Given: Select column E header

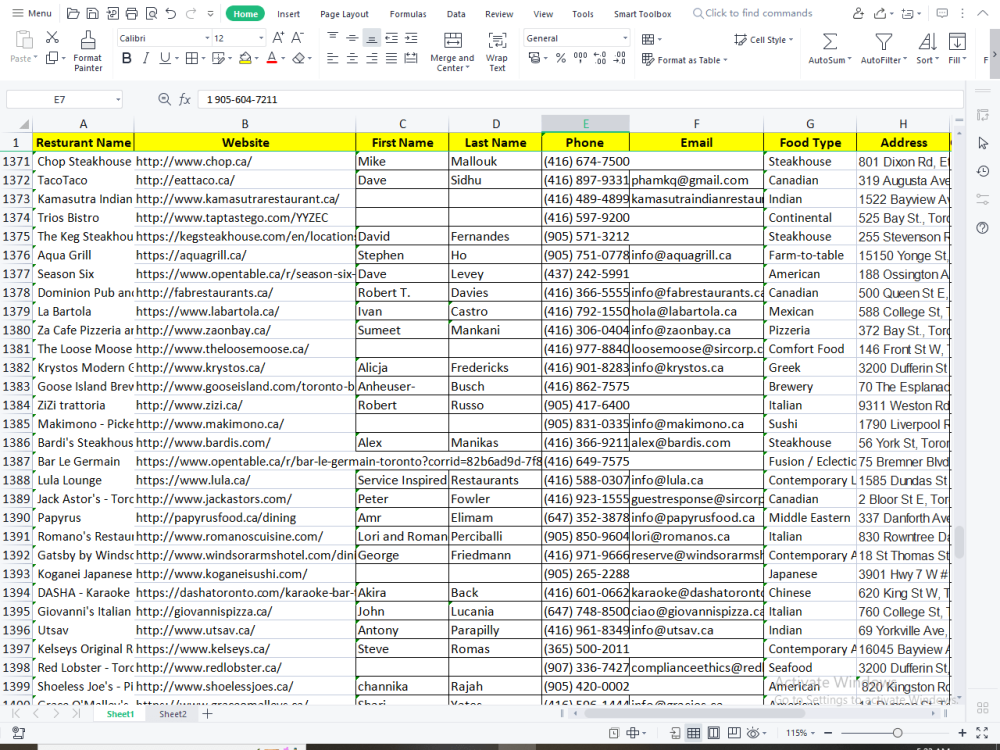Looking at the screenshot, I should [585, 124].
